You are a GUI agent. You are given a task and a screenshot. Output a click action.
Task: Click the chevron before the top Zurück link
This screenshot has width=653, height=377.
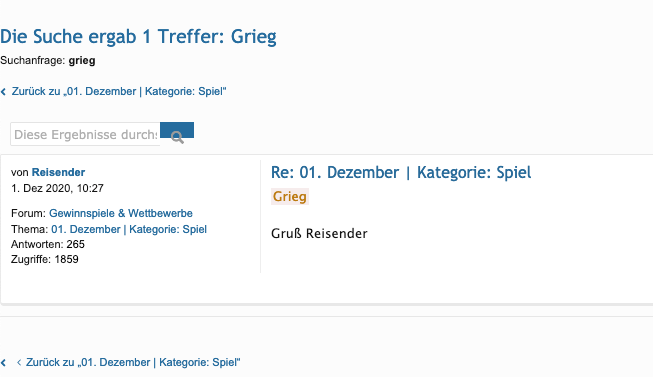coord(3,92)
